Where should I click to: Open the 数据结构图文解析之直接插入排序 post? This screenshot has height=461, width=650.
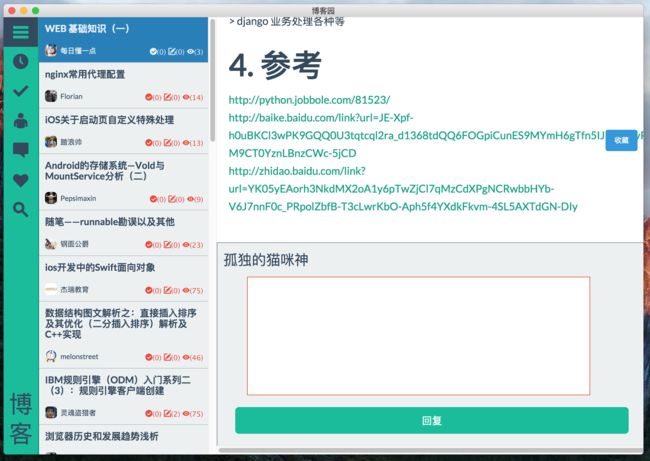(x=121, y=323)
